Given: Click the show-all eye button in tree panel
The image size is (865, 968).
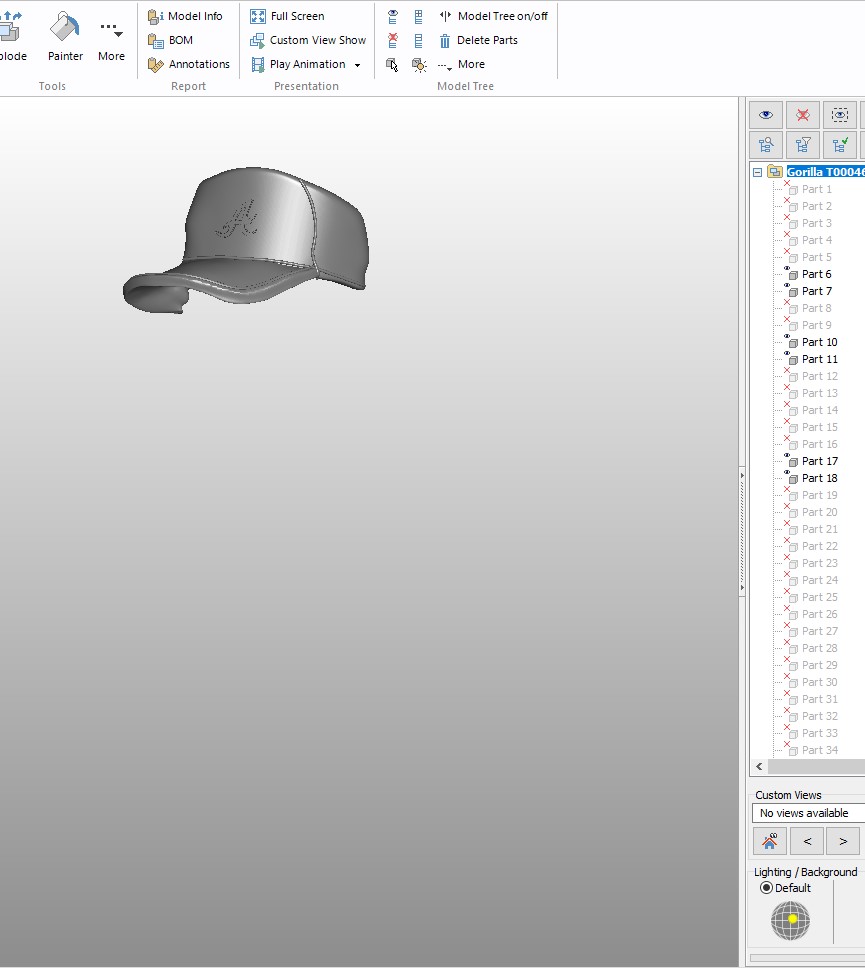Looking at the screenshot, I should 767,115.
